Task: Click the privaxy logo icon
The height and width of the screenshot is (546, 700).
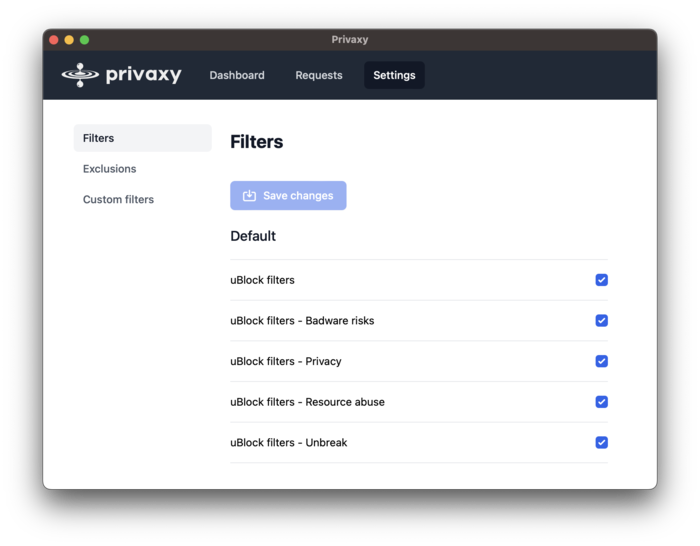Action: 80,75
